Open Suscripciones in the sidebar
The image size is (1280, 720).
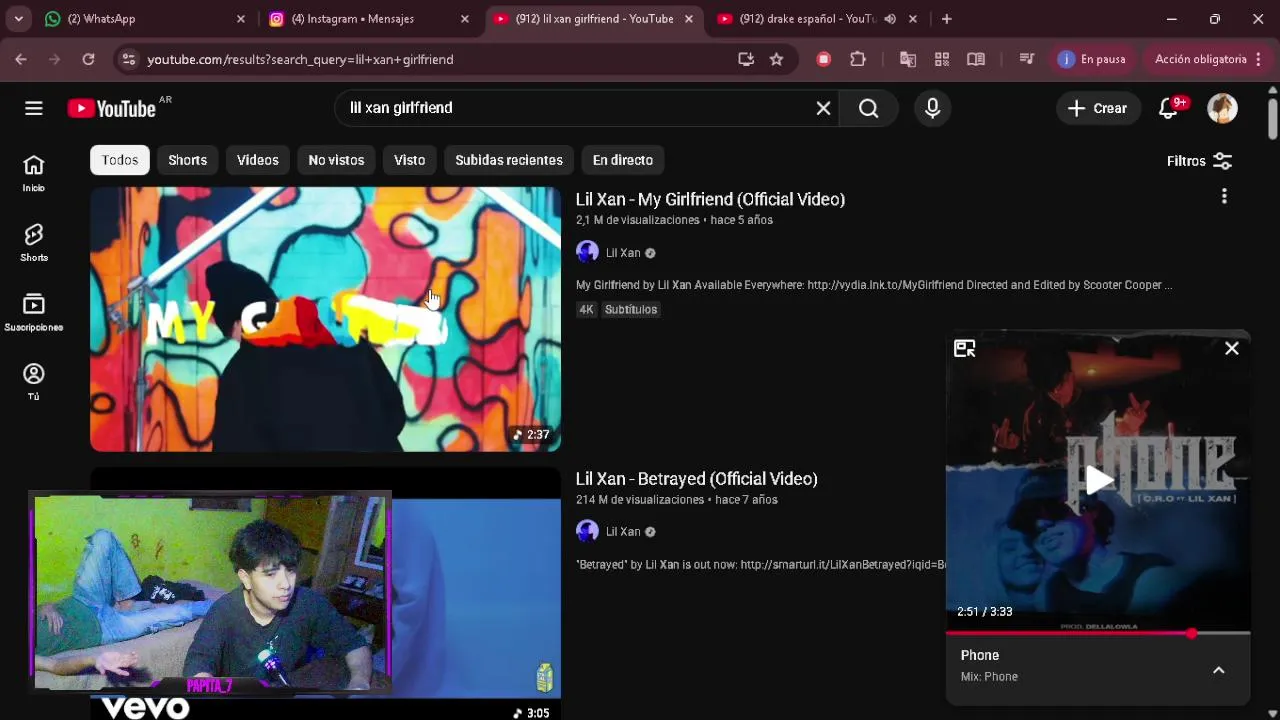(x=34, y=313)
